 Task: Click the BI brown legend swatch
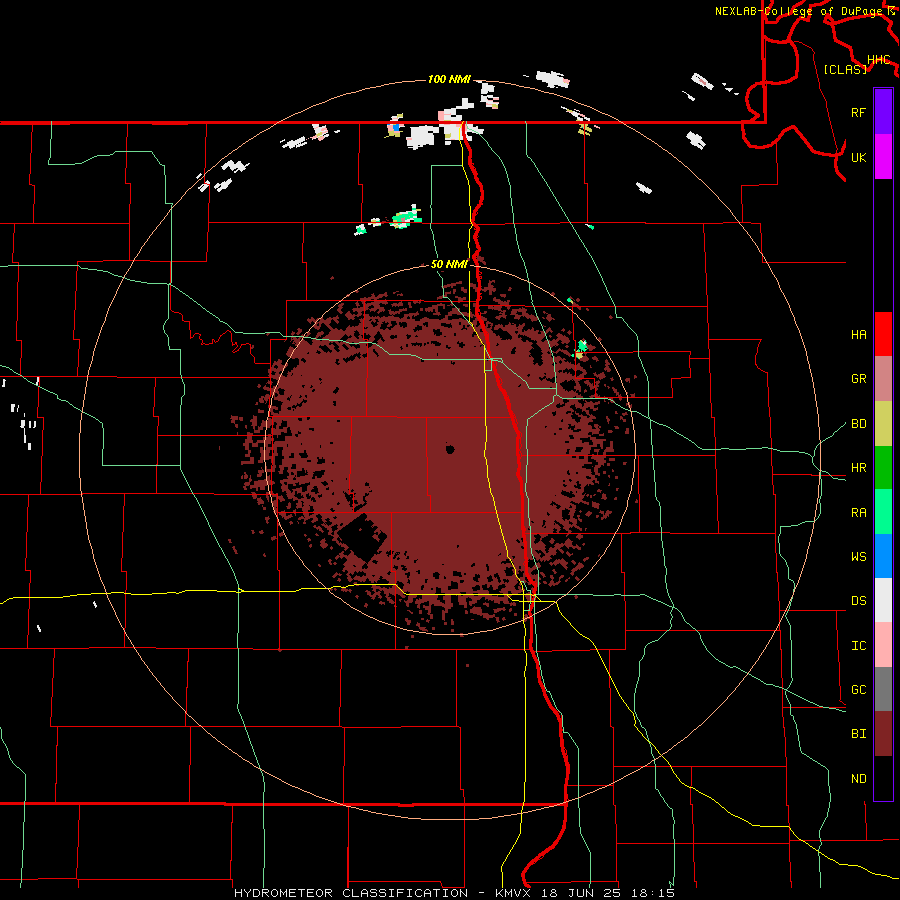(883, 734)
